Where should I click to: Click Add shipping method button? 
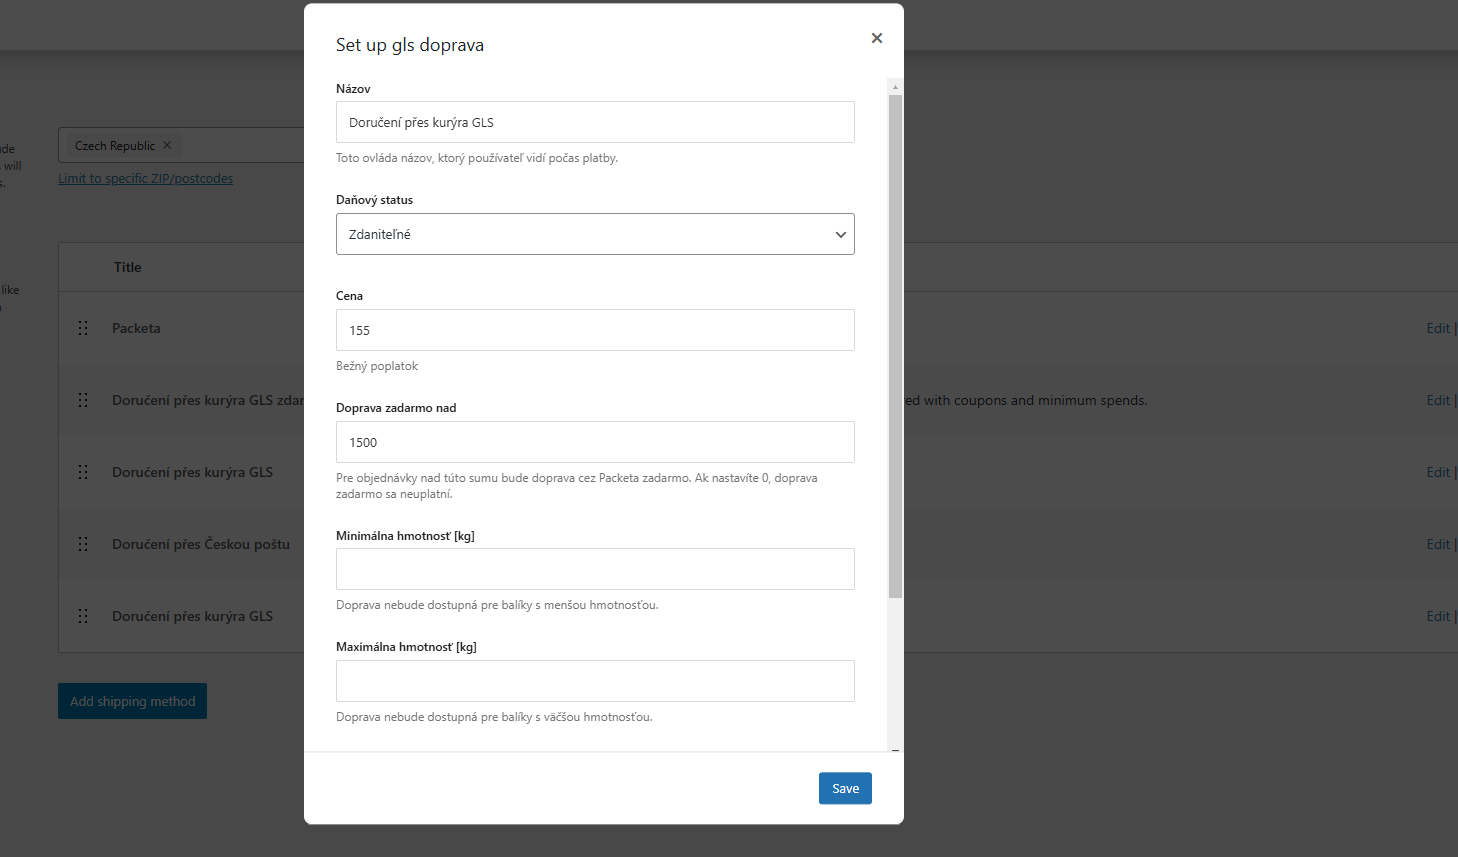pyautogui.click(x=132, y=701)
